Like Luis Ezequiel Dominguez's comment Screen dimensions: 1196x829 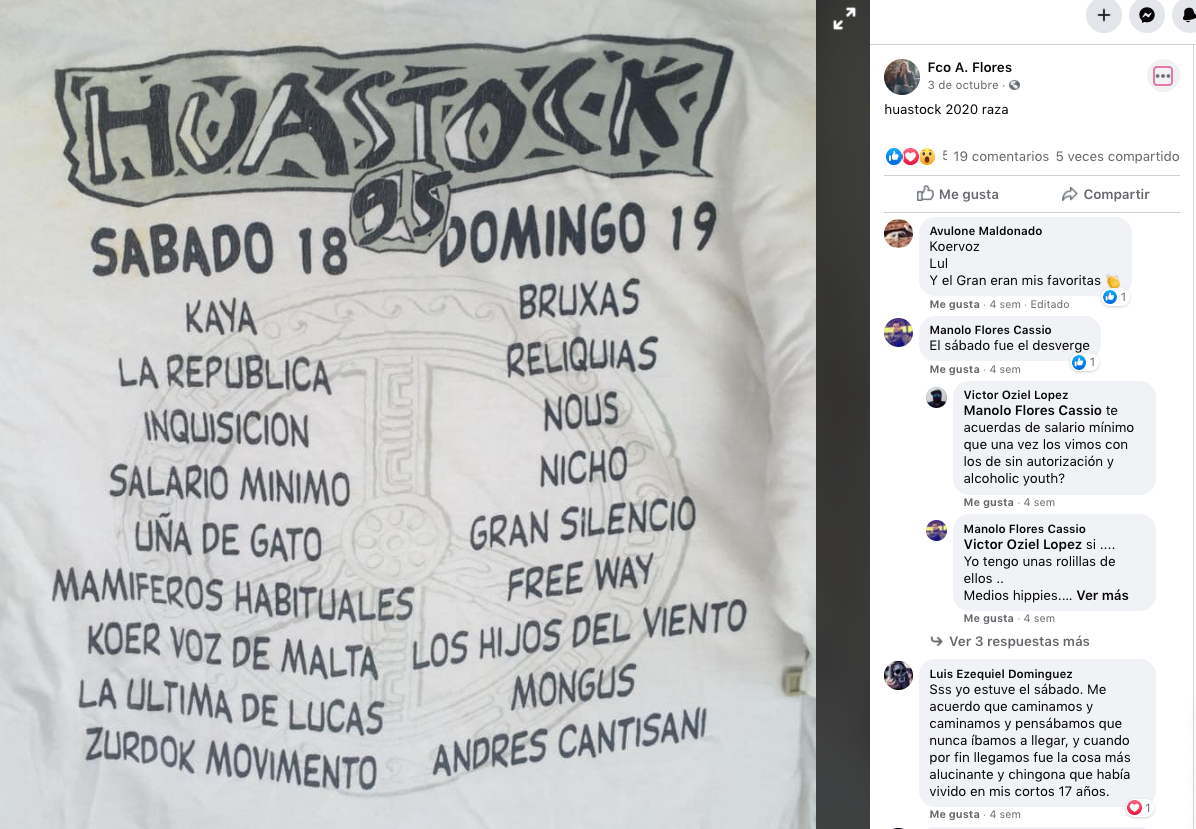click(x=954, y=815)
